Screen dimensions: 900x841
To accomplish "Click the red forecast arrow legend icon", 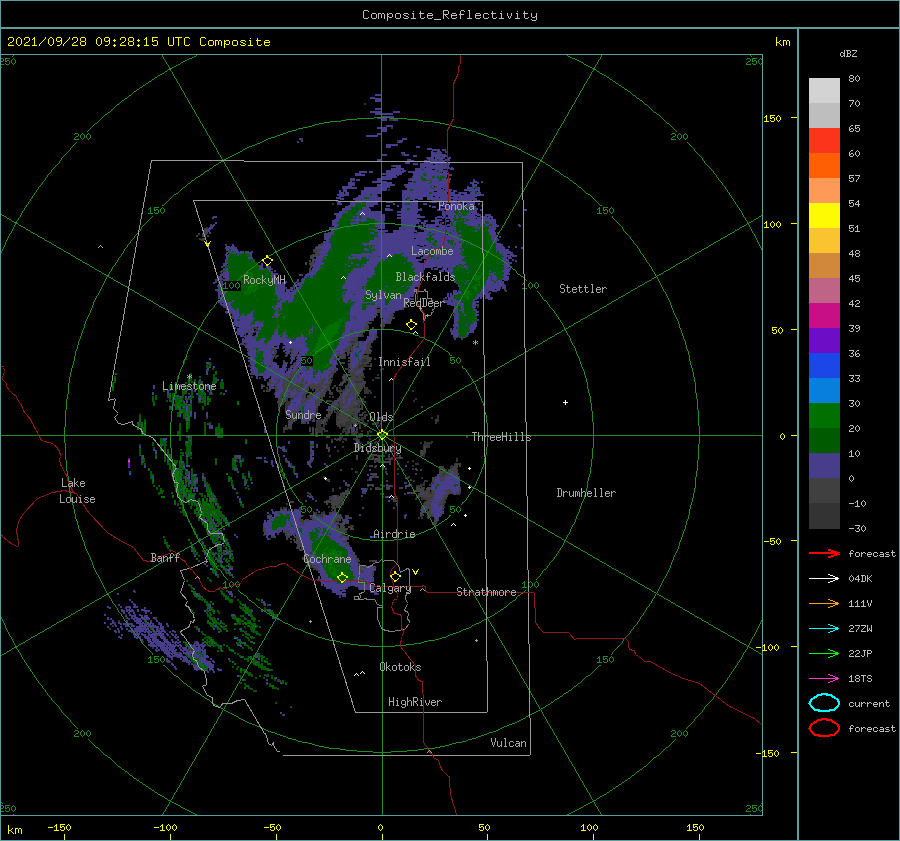I will coord(824,553).
